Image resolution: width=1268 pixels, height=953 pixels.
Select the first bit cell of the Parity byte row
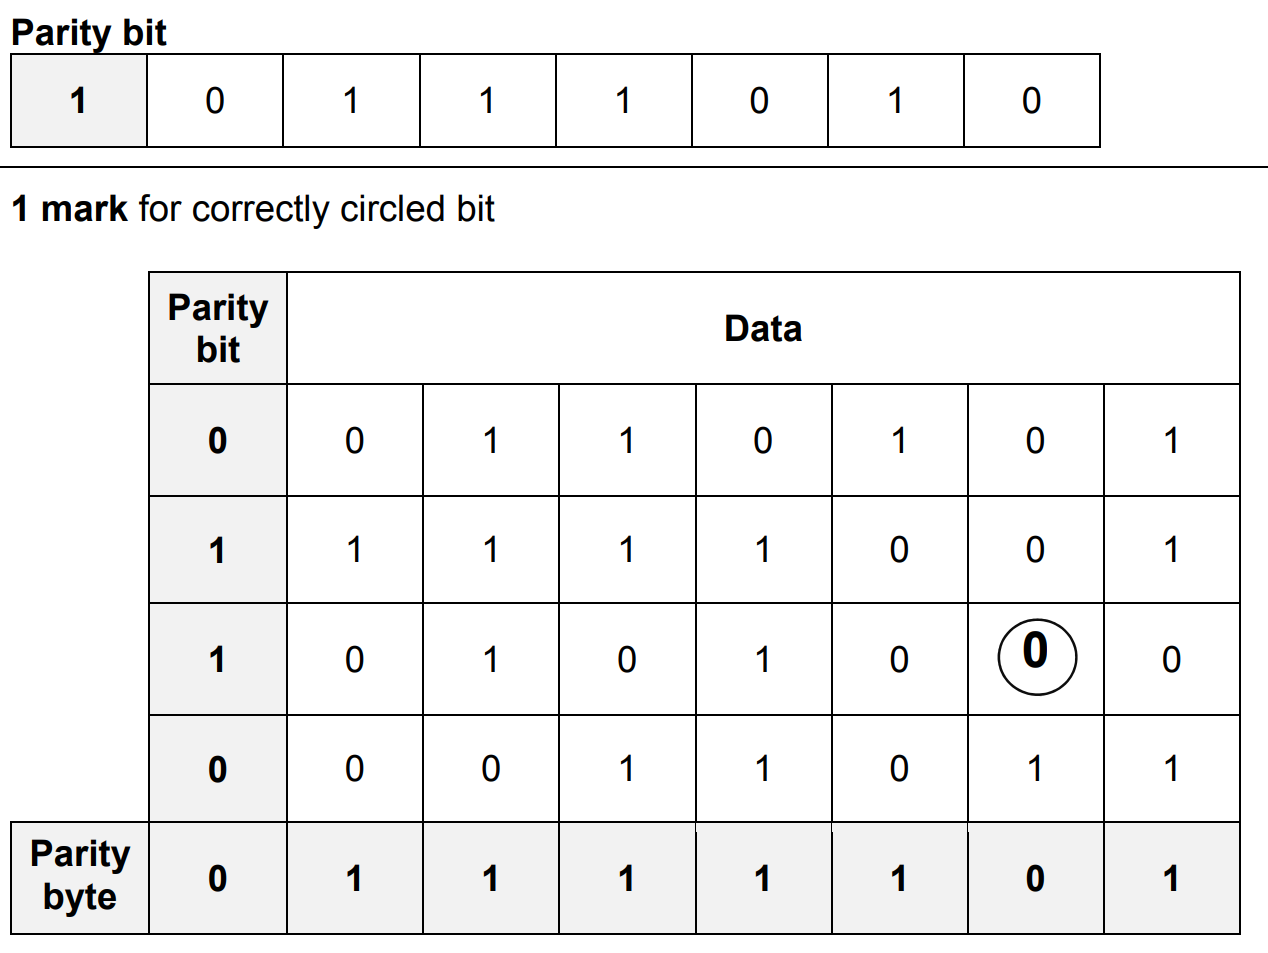218,878
